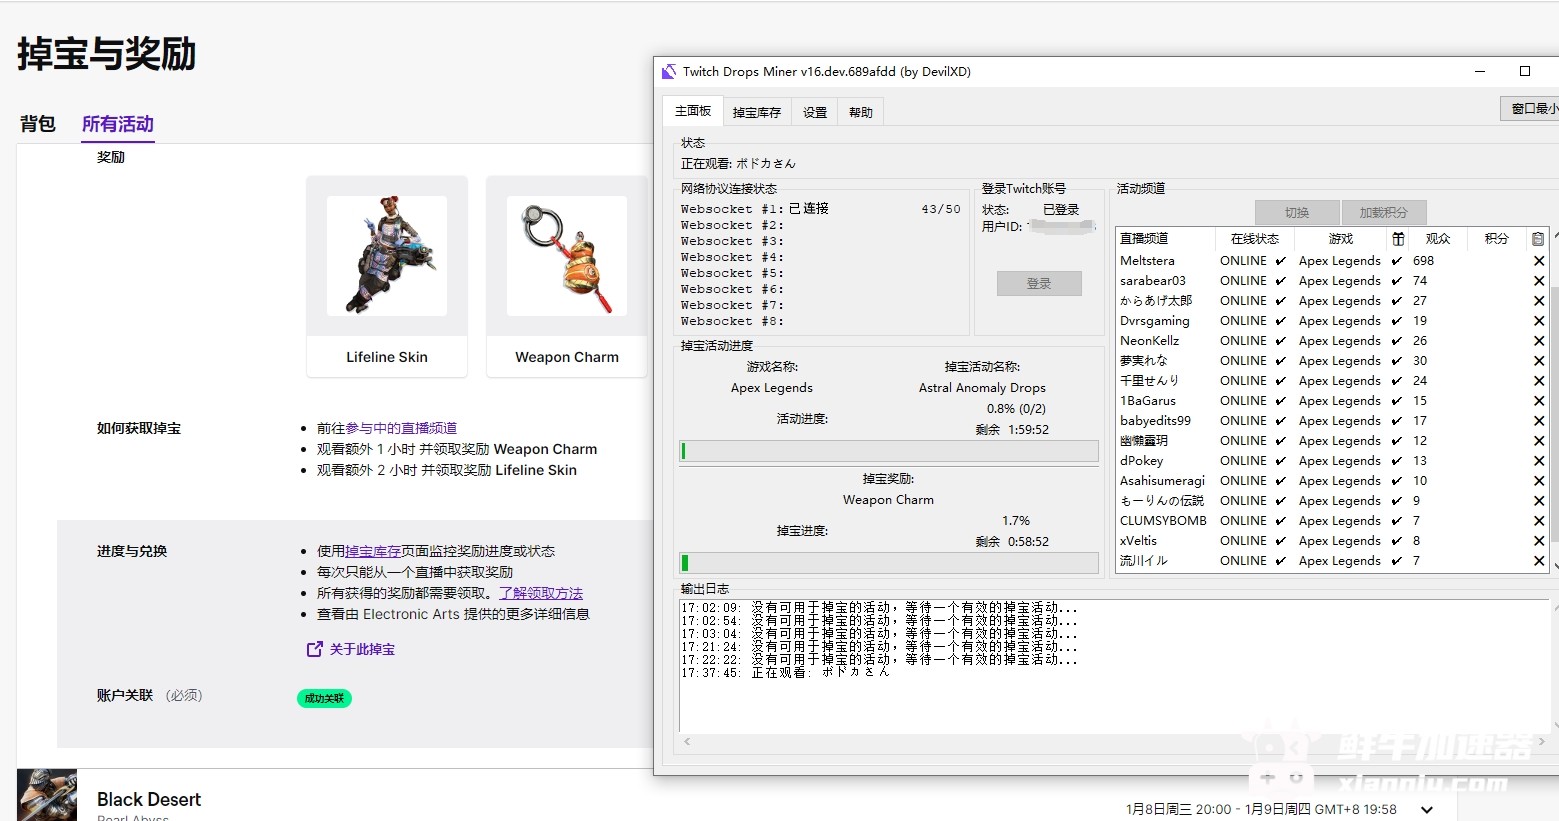The image size is (1559, 821).
Task: Open the 参与中的直播频道 link
Action: pyautogui.click(x=401, y=428)
